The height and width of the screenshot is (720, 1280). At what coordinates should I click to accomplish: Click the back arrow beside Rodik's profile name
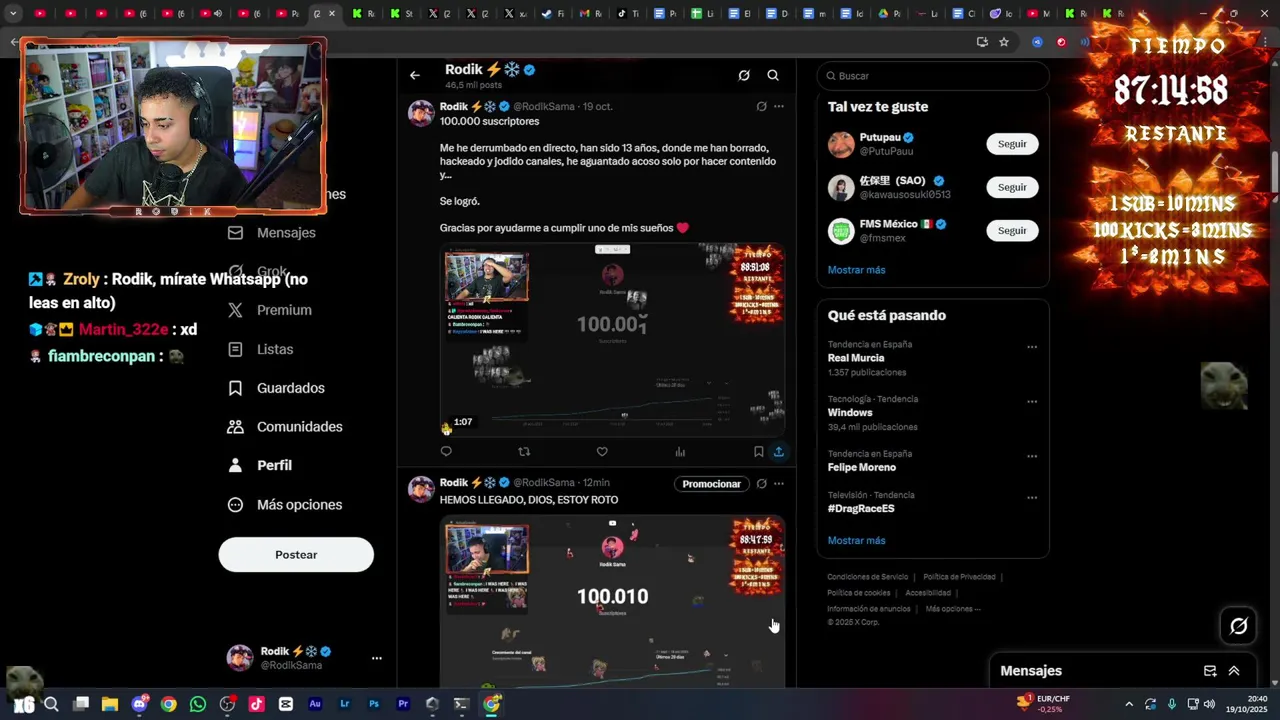coord(414,75)
